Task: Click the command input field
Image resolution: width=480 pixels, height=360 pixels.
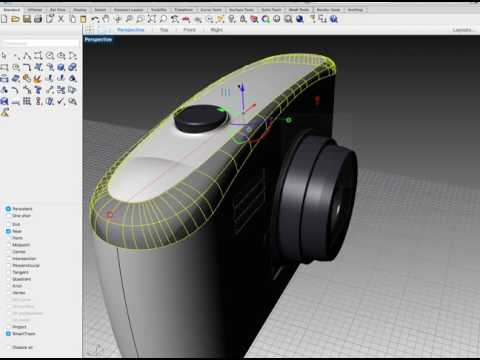Action: (x=40, y=43)
